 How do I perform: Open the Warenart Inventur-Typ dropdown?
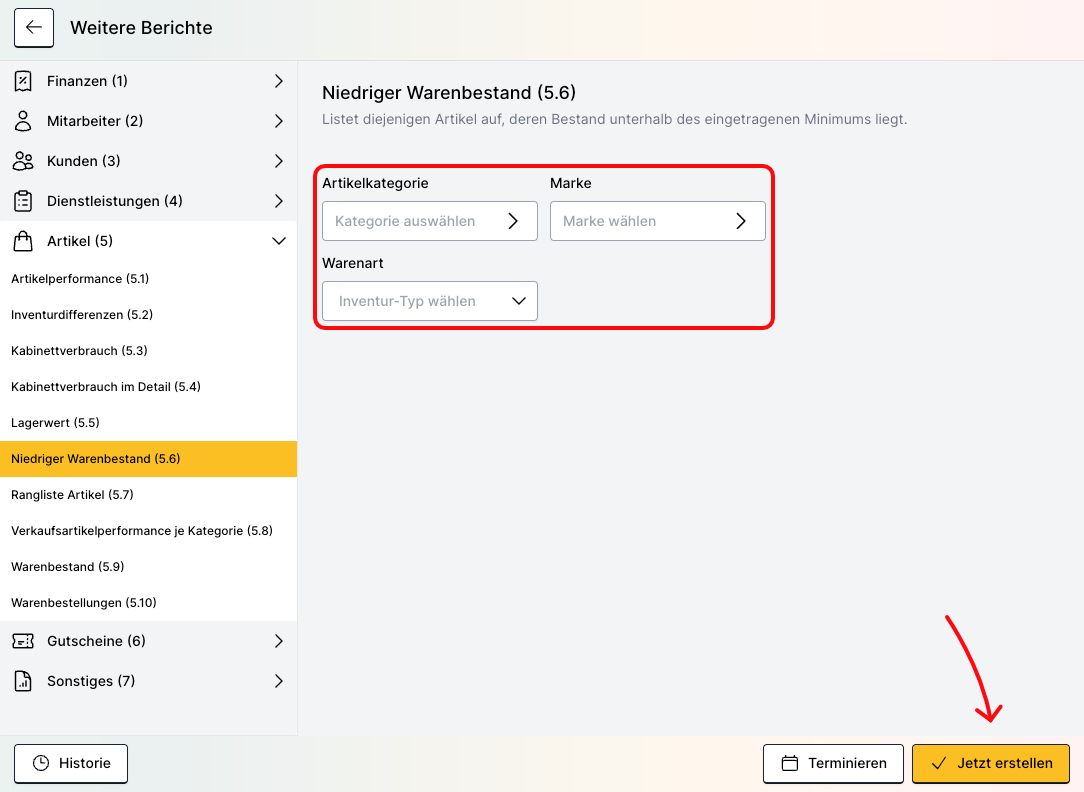point(430,301)
